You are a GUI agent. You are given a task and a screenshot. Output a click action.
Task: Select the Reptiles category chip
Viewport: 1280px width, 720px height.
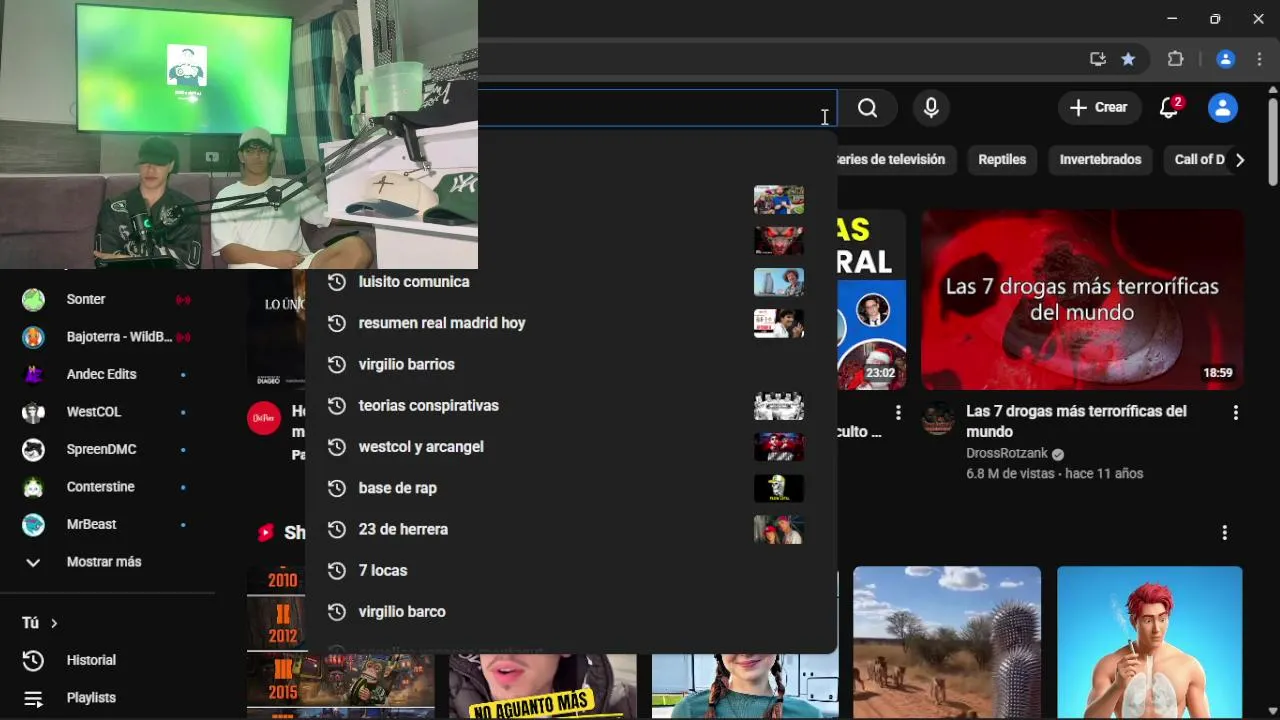coord(1002,159)
